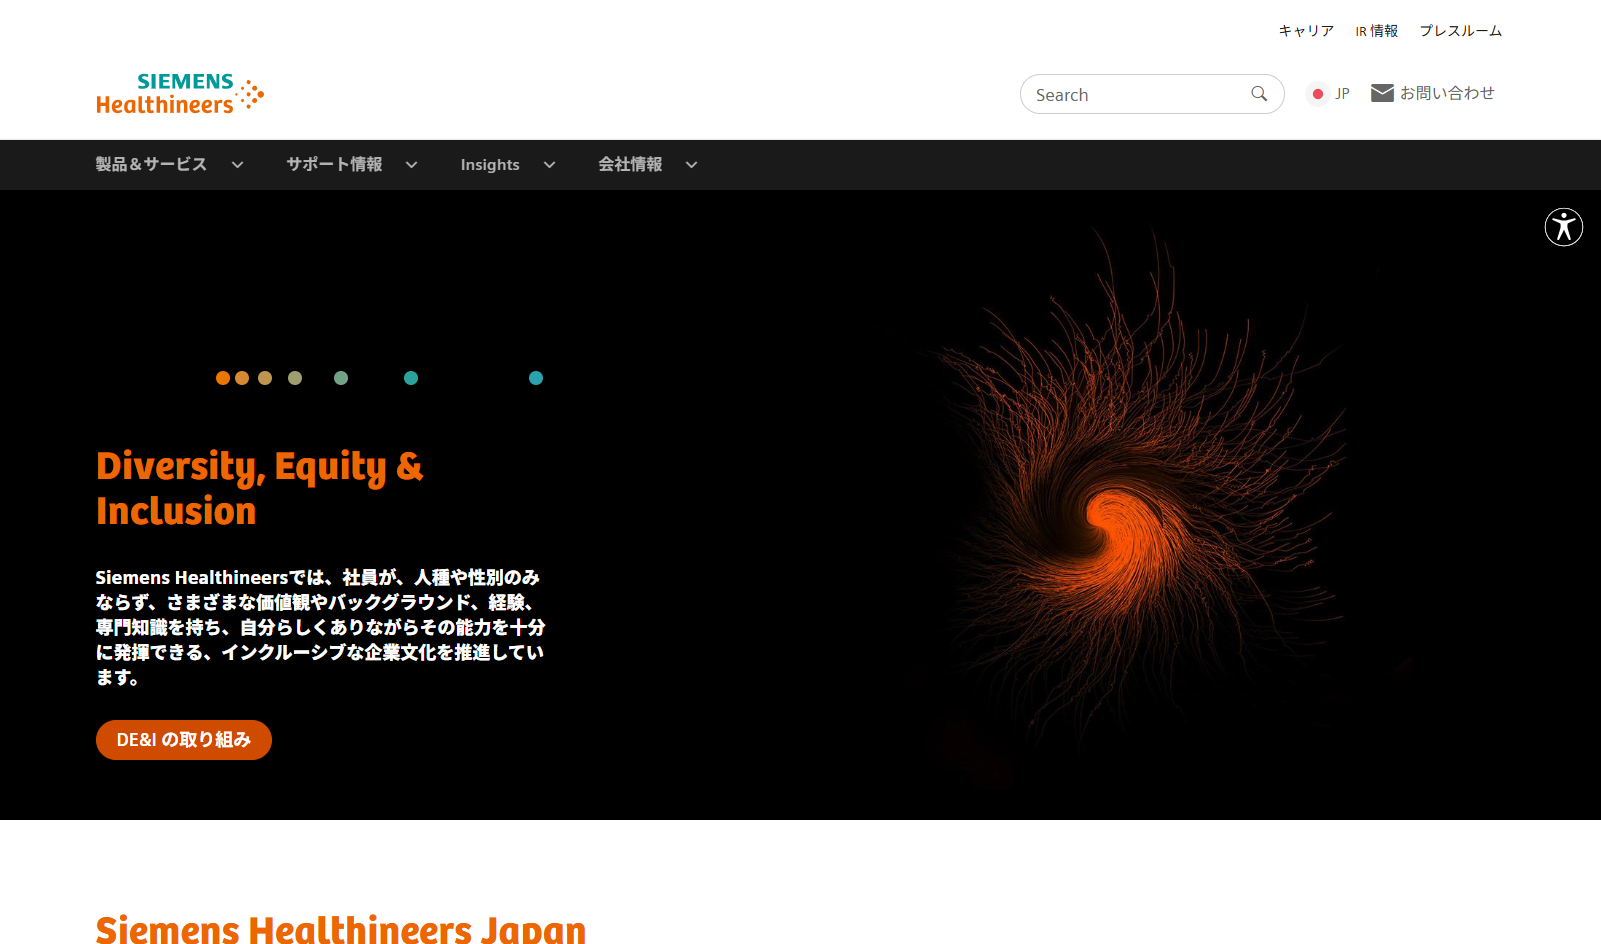Open the IR 情報 link
The image size is (1601, 944).
tap(1376, 31)
